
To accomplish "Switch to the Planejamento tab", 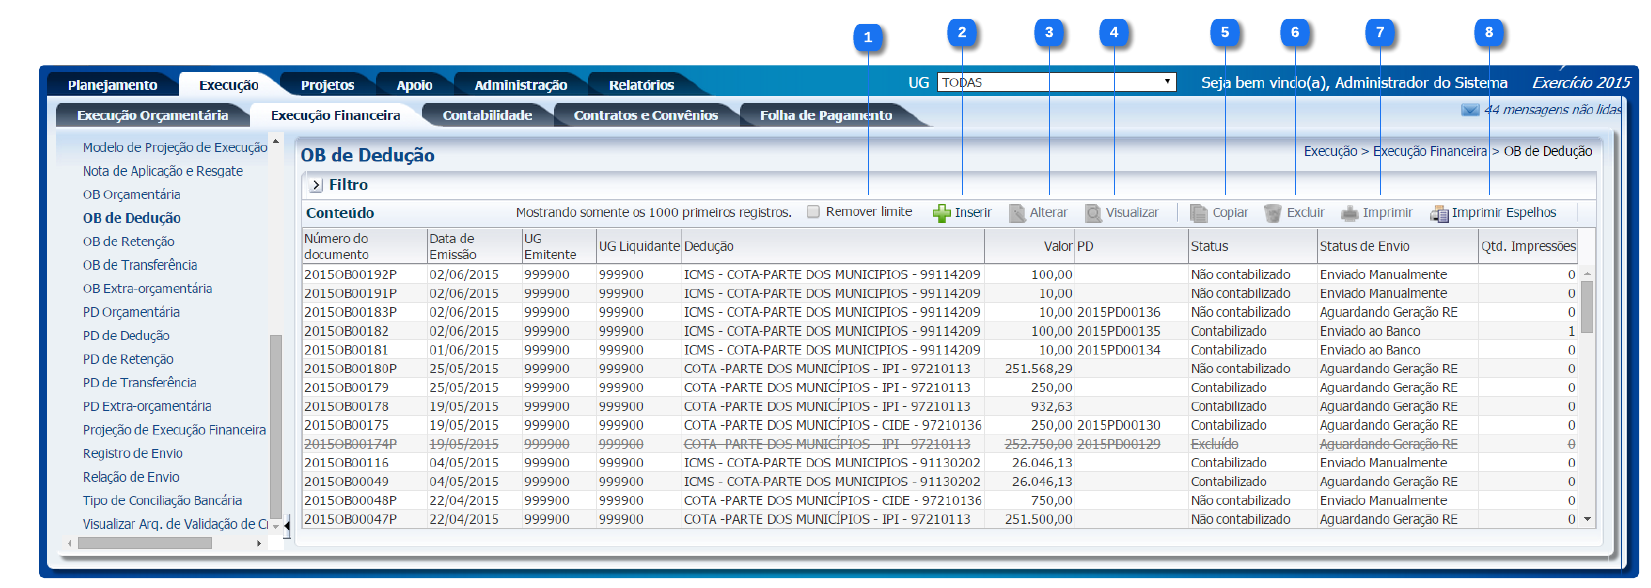I will (x=112, y=85).
